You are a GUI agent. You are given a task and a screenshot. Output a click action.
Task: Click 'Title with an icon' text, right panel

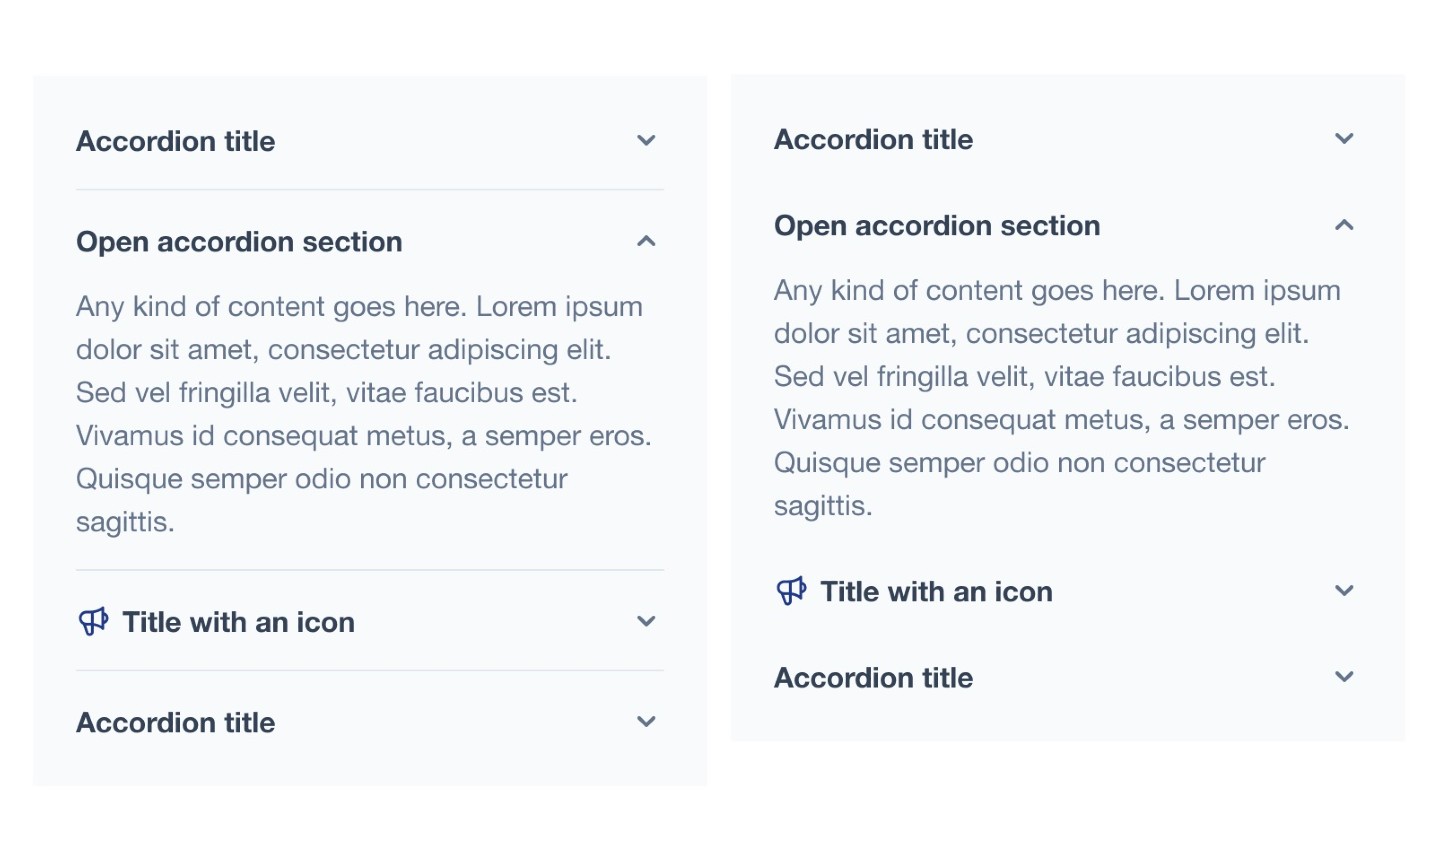click(937, 592)
